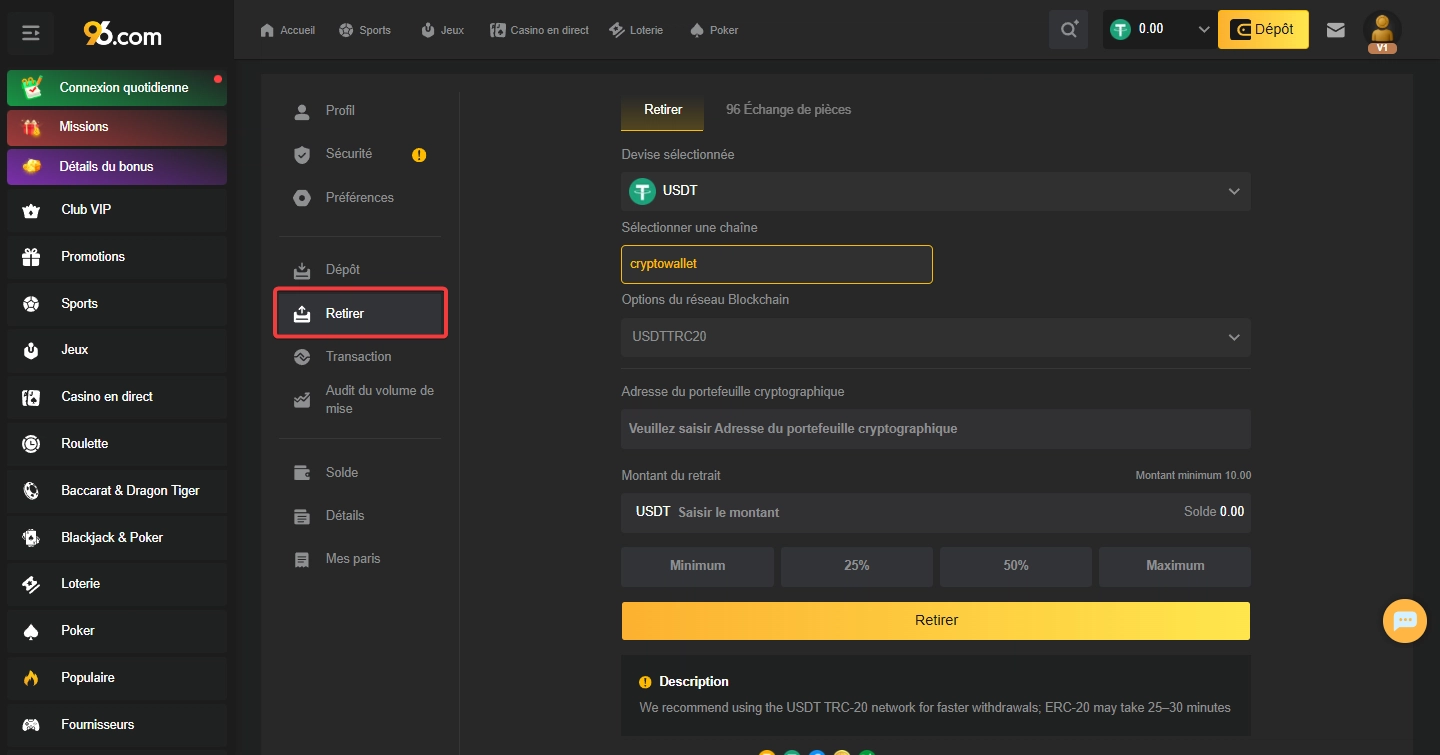
Task: Click the gamepad icon beside Fournisseurs
Action: click(31, 725)
